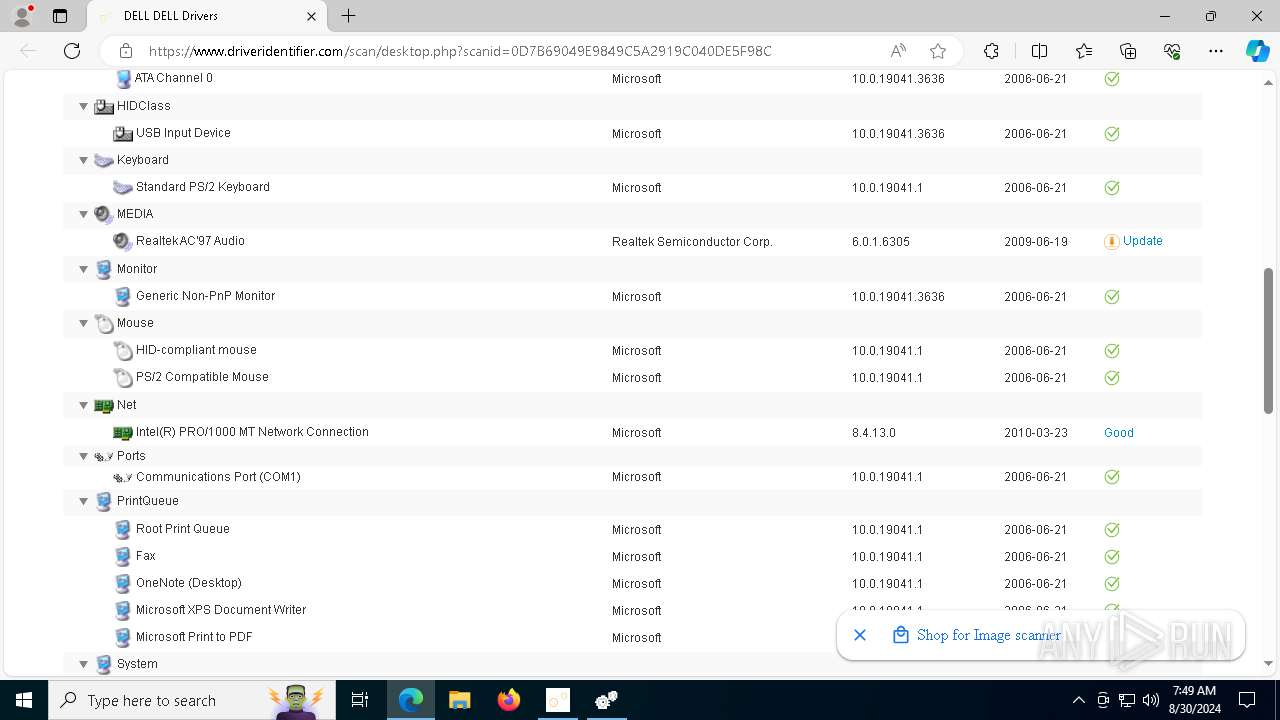Viewport: 1280px width, 720px height.
Task: Open File Explorer from the taskbar
Action: tap(460, 700)
